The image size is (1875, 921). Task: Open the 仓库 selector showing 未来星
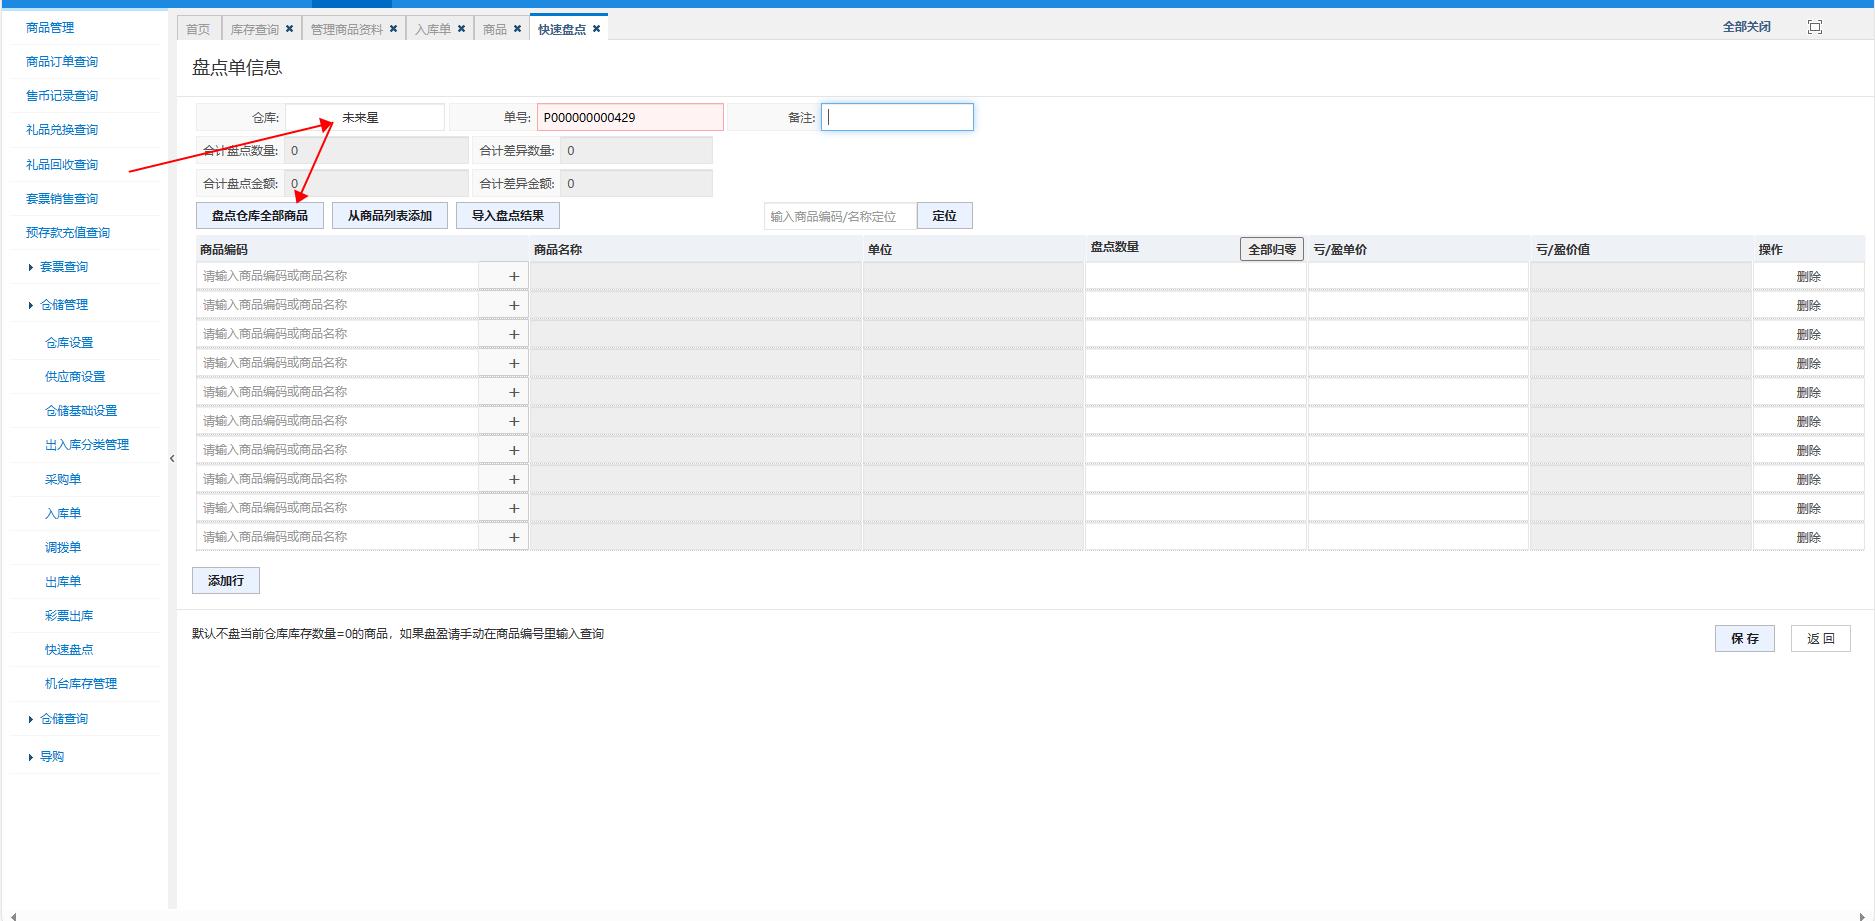364,117
